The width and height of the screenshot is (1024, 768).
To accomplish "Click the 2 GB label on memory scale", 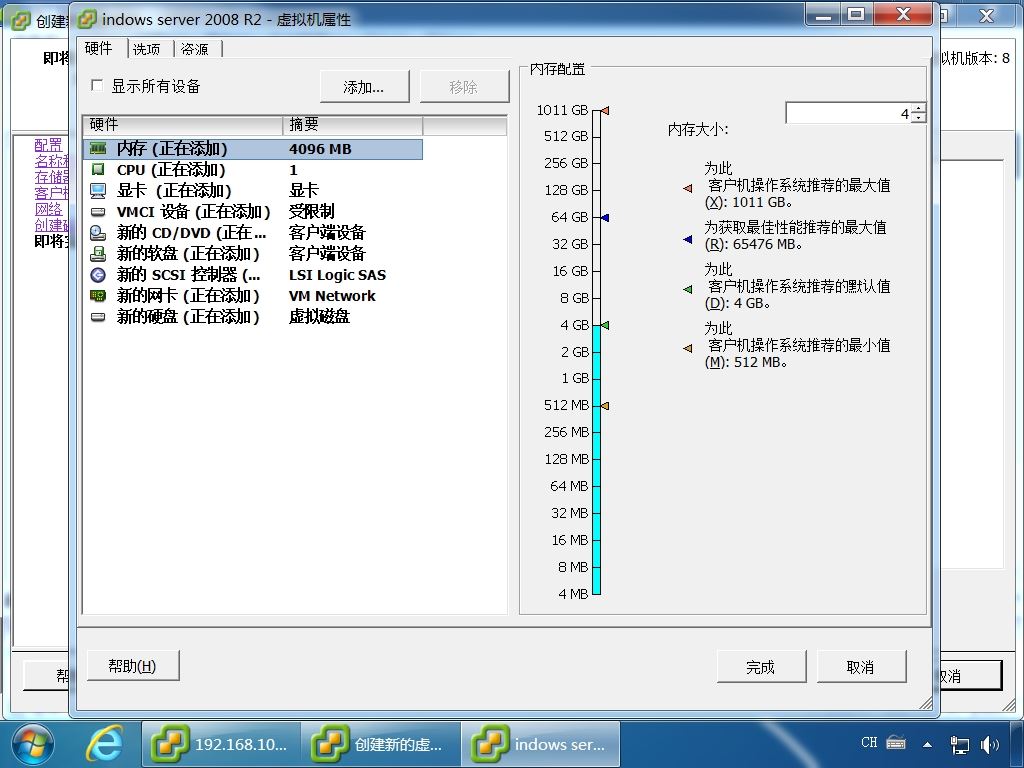I will click(x=575, y=352).
